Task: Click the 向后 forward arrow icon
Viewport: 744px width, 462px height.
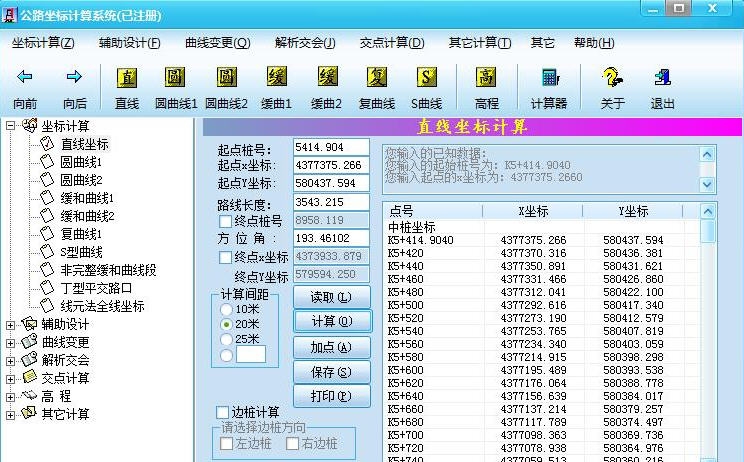Action: tap(74, 79)
